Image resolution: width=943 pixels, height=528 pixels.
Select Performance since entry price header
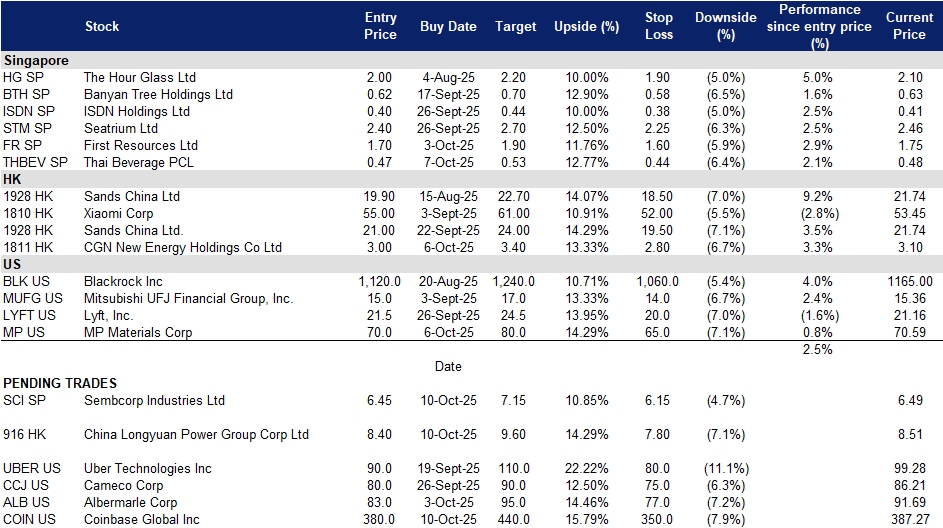click(x=819, y=26)
